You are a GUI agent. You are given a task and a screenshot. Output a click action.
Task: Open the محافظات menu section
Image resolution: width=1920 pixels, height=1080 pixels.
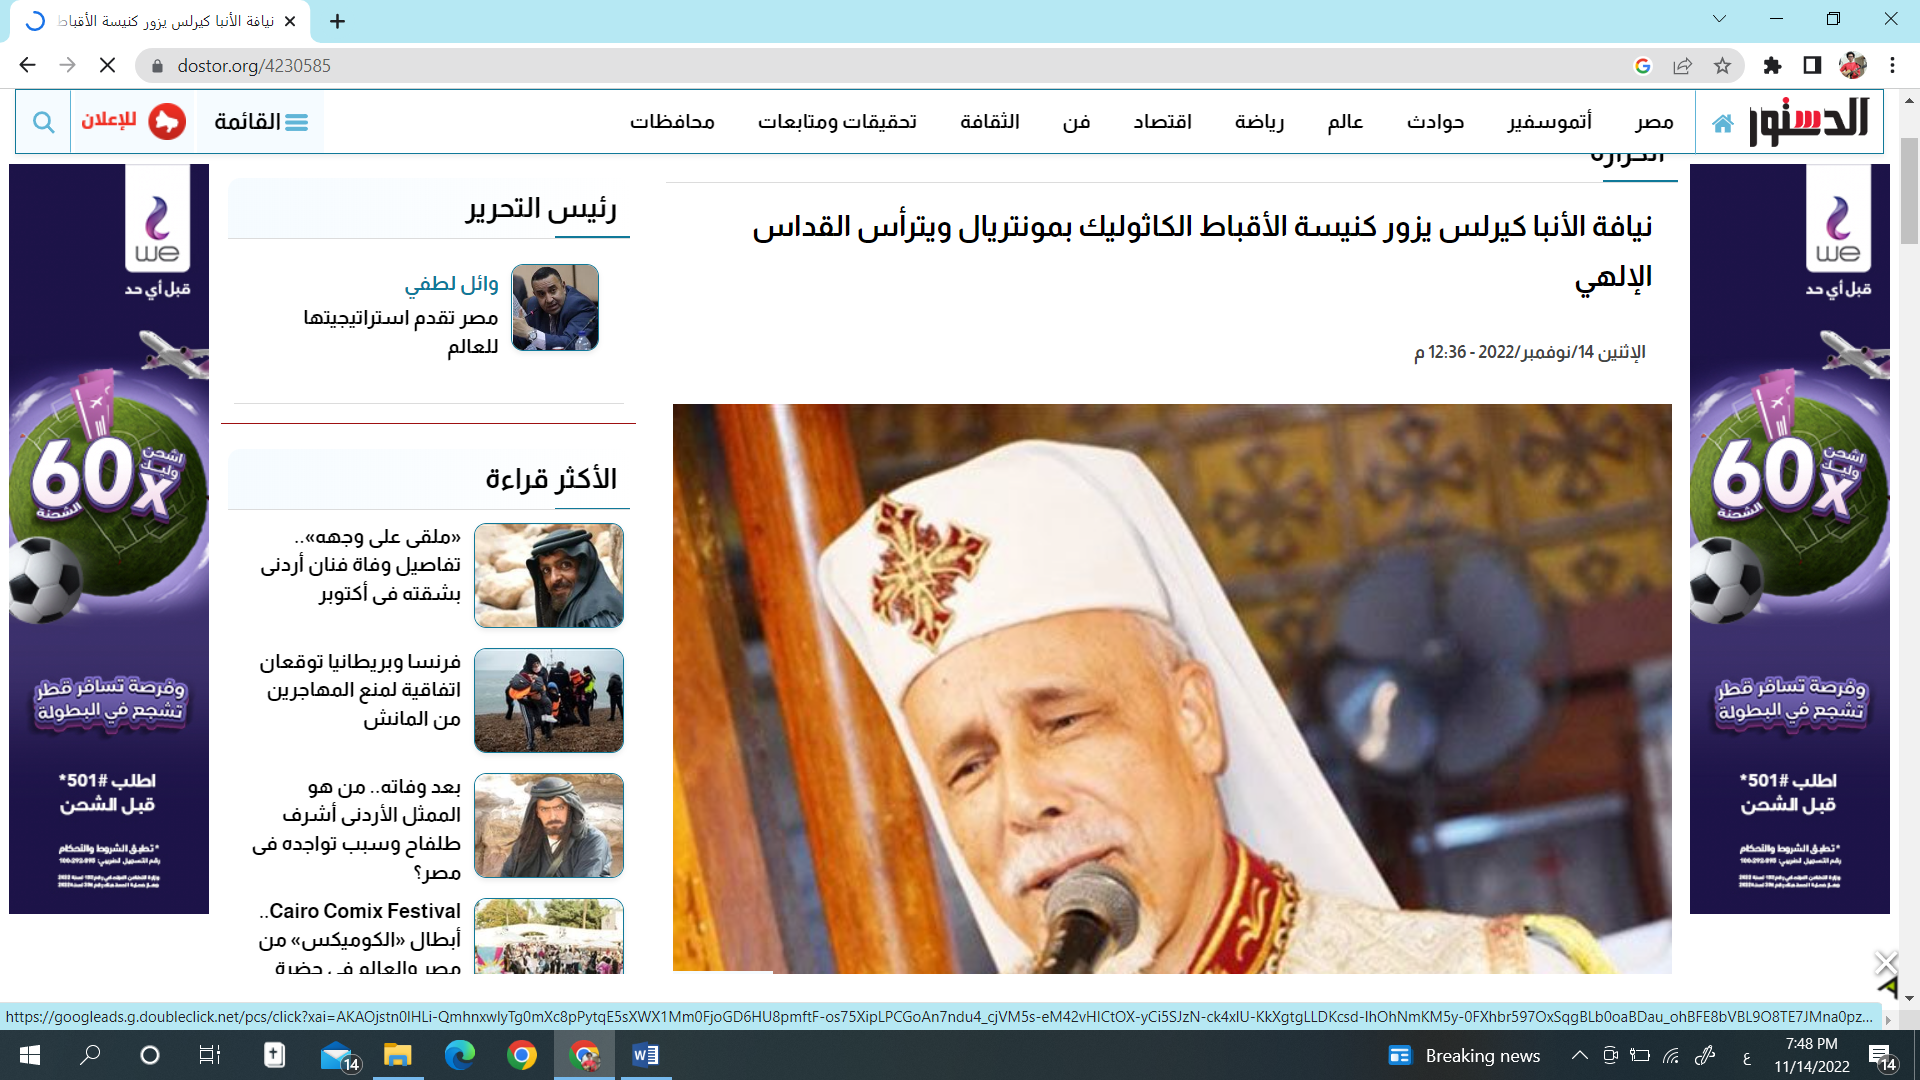point(672,122)
